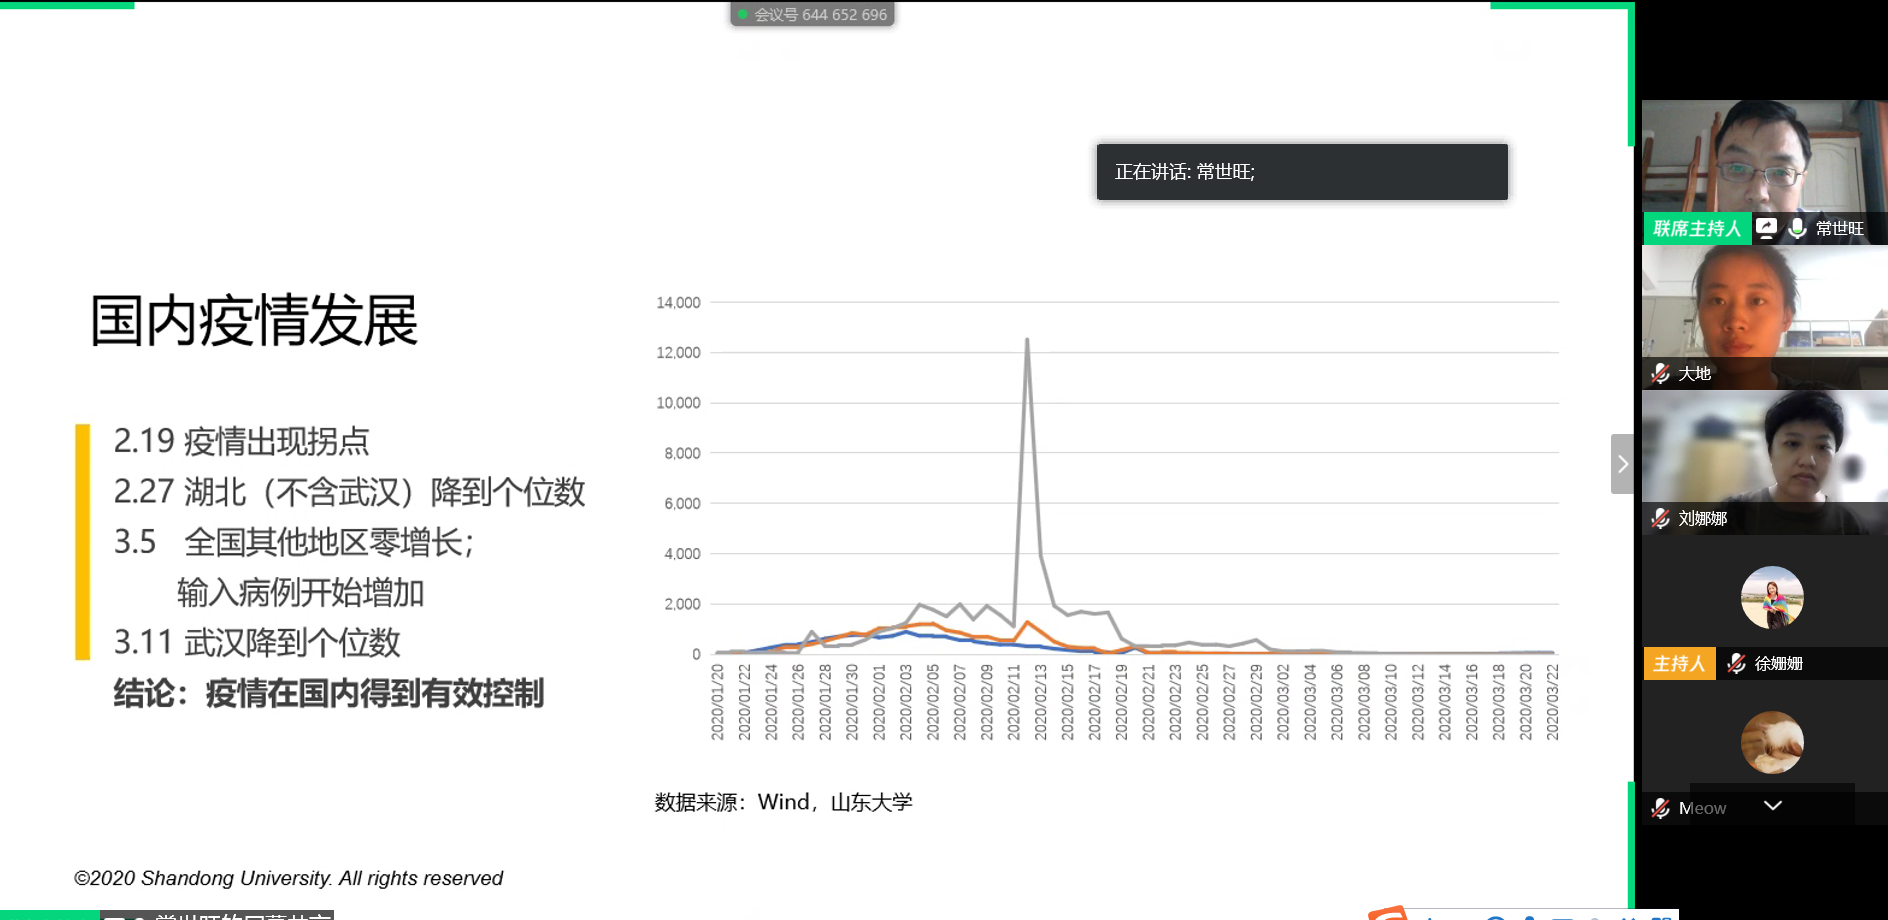Click the screen sharing label at bottom left
Image resolution: width=1888 pixels, height=920 pixels.
tap(217, 914)
